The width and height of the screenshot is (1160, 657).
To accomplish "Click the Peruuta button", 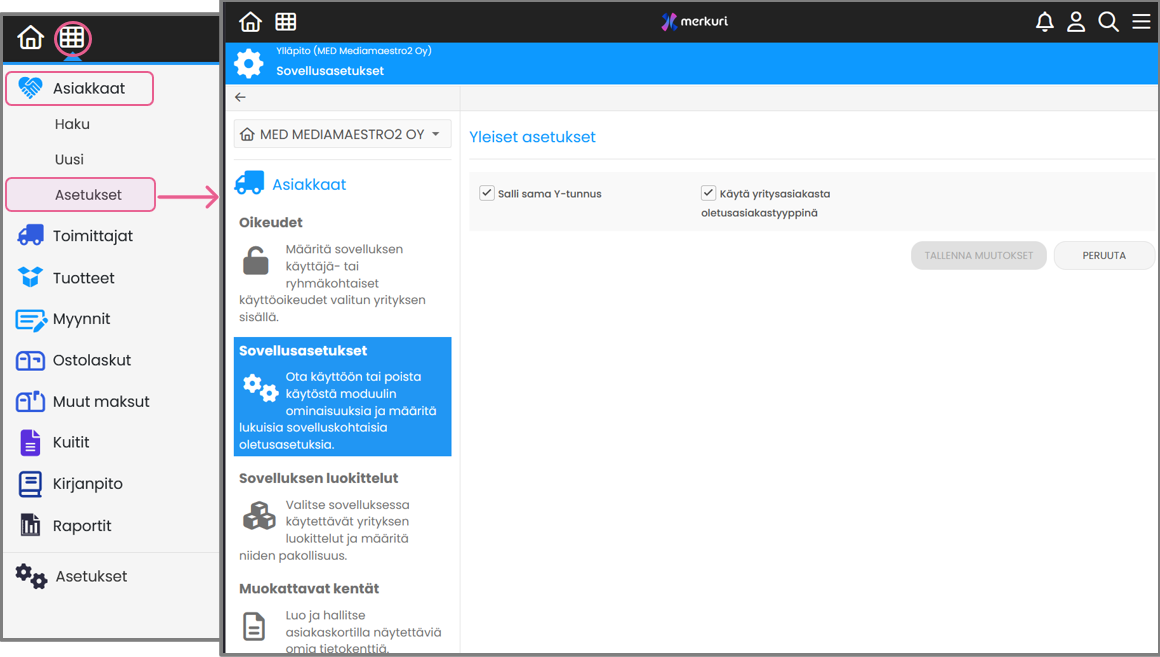I will (1104, 255).
